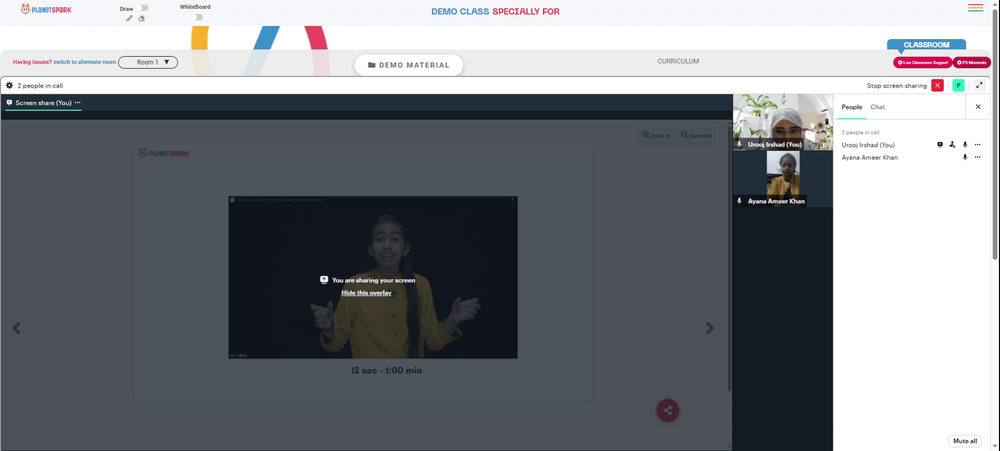Select the pencil draw tool
Image resolution: width=1000 pixels, height=451 pixels.
pos(129,18)
